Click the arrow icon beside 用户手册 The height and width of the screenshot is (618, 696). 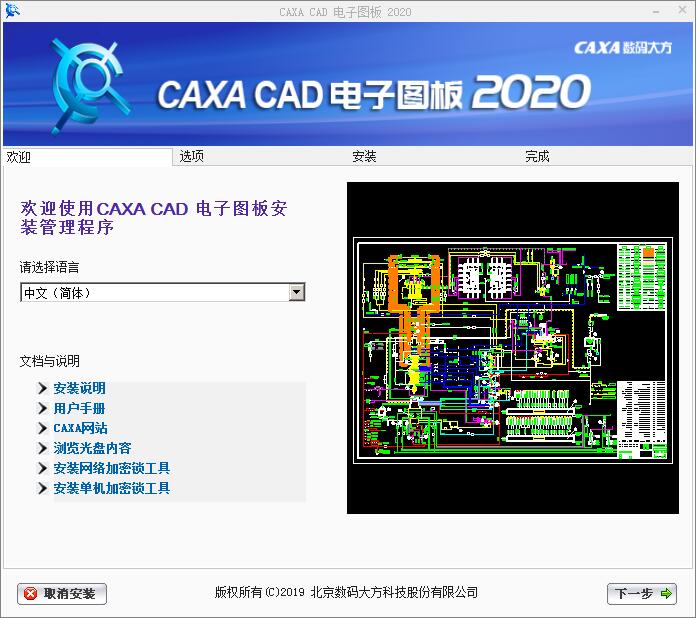point(43,408)
